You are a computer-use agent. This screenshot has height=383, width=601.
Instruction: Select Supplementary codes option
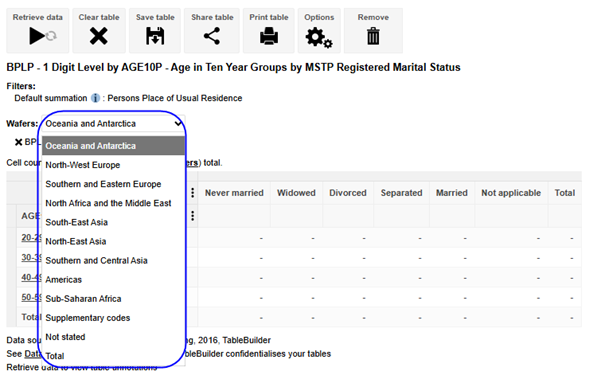click(113, 318)
